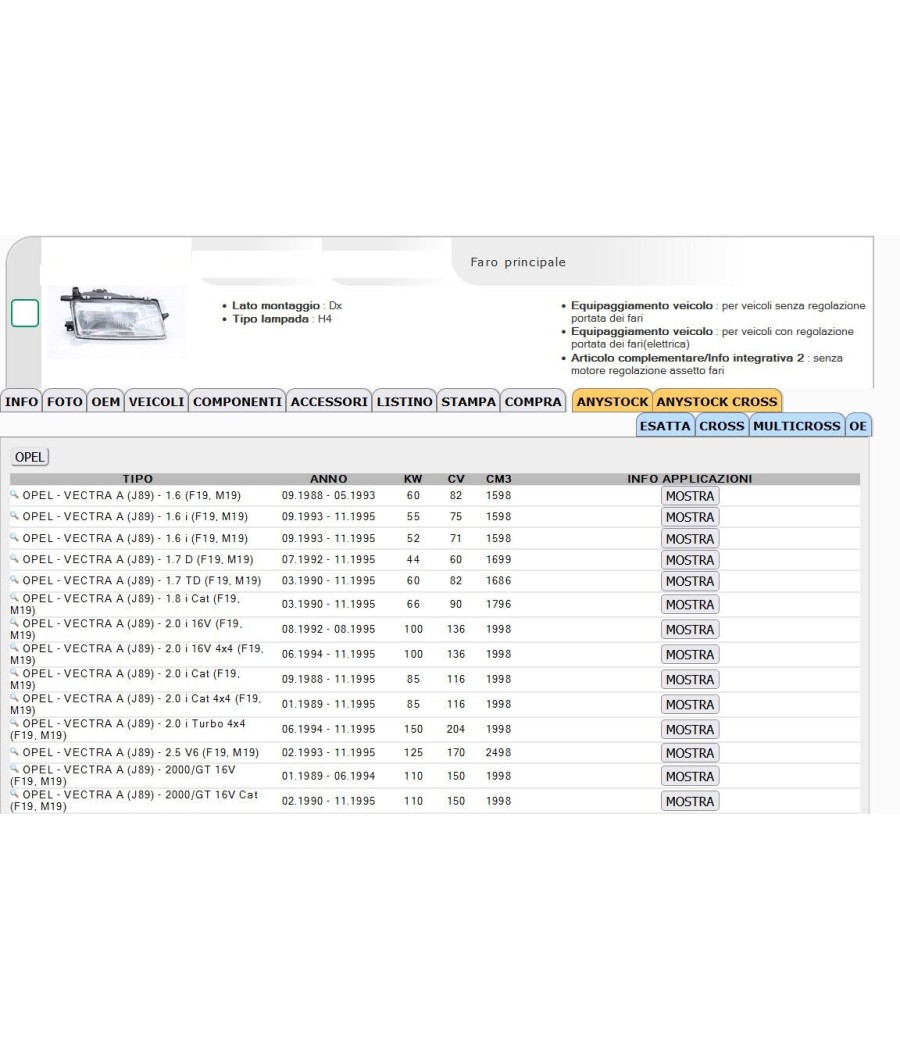Viewport: 900px width, 1050px height.
Task: Tick the green checkbox beside the headlight image
Action: click(x=25, y=313)
